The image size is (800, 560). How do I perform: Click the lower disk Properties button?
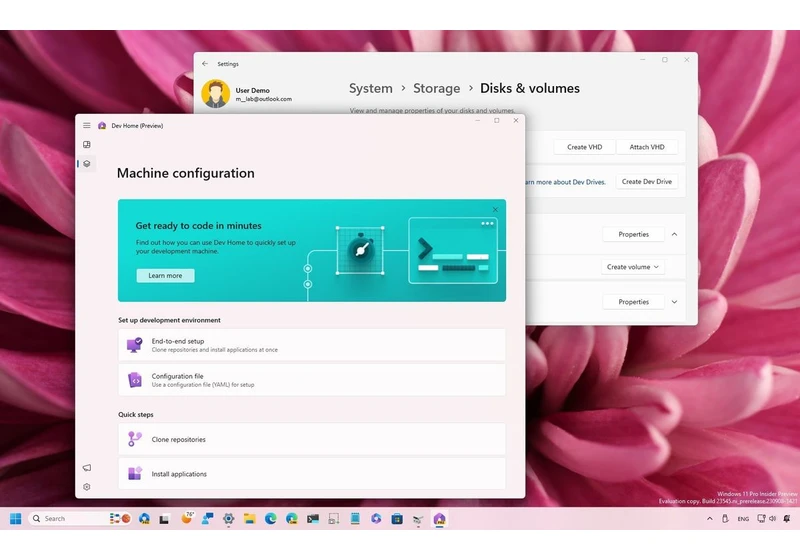(634, 302)
